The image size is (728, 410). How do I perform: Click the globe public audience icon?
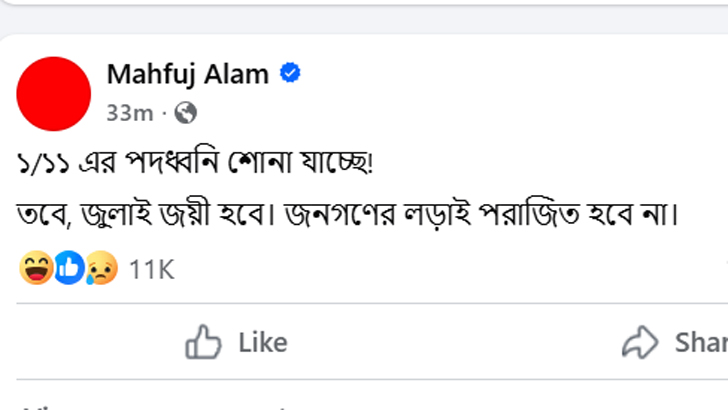click(x=186, y=113)
